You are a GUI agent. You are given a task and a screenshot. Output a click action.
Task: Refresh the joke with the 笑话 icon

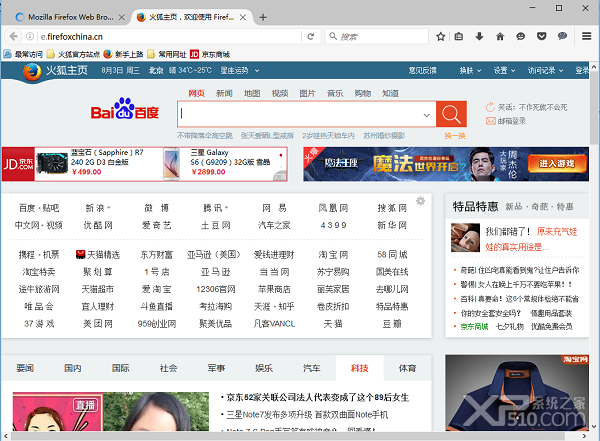(490, 107)
